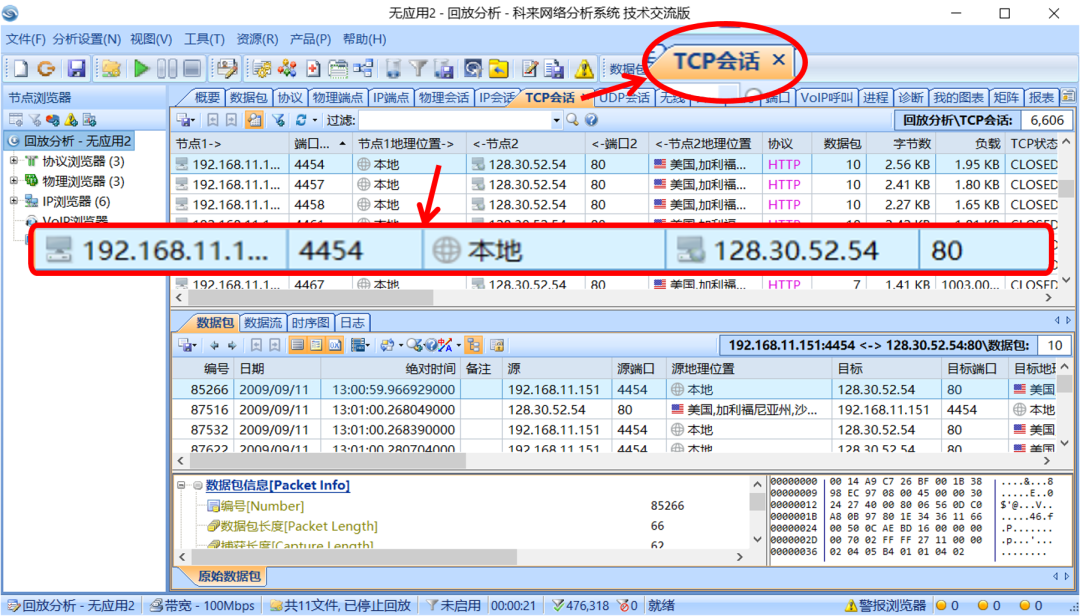Click the yellow warning triangle toolbar icon

coord(584,68)
